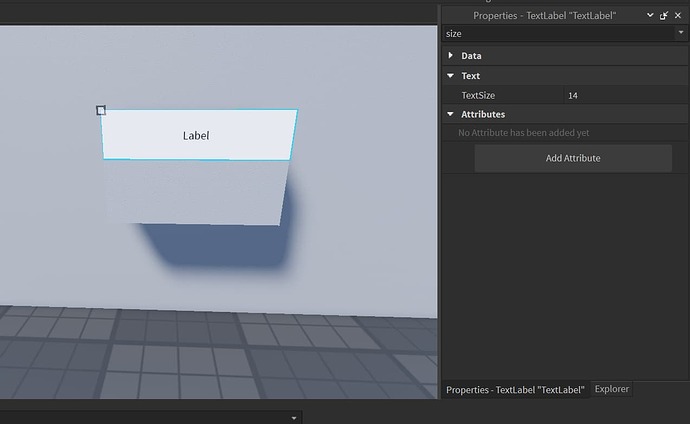
Task: Click into the command bar input
Action: click(x=143, y=418)
